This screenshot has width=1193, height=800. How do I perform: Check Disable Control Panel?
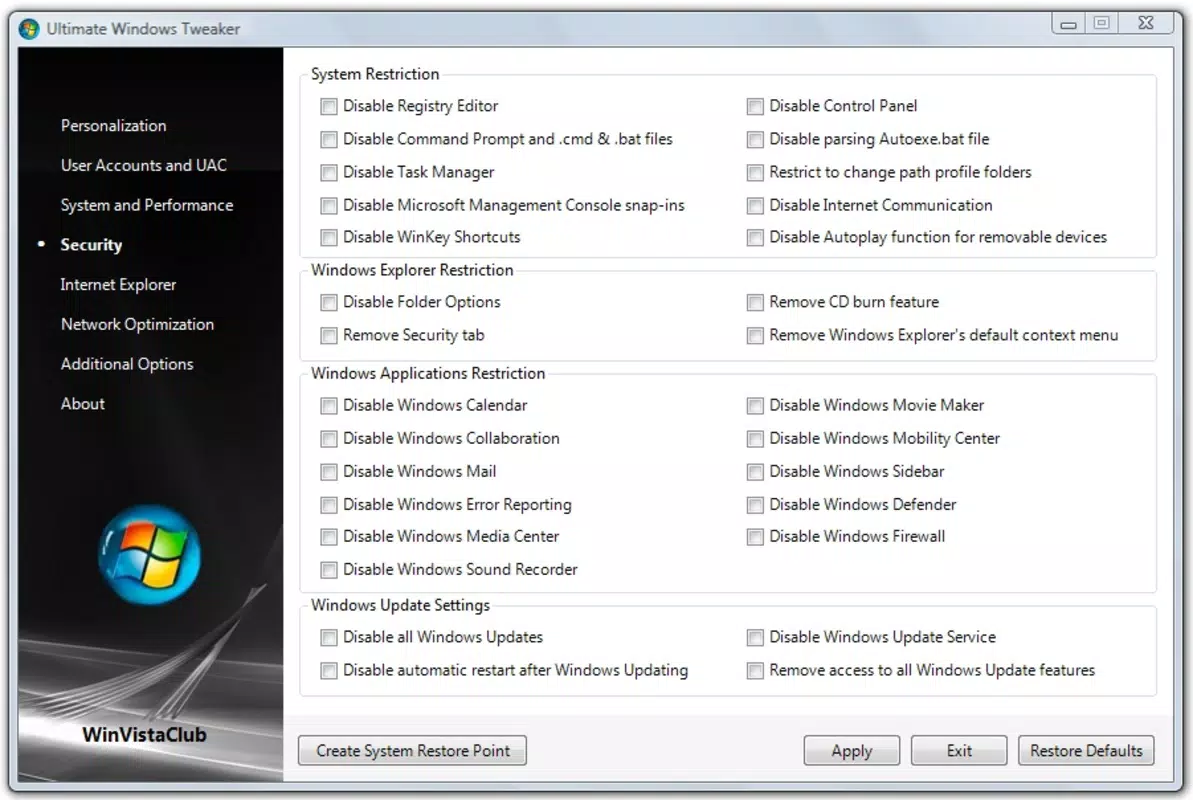click(x=755, y=107)
